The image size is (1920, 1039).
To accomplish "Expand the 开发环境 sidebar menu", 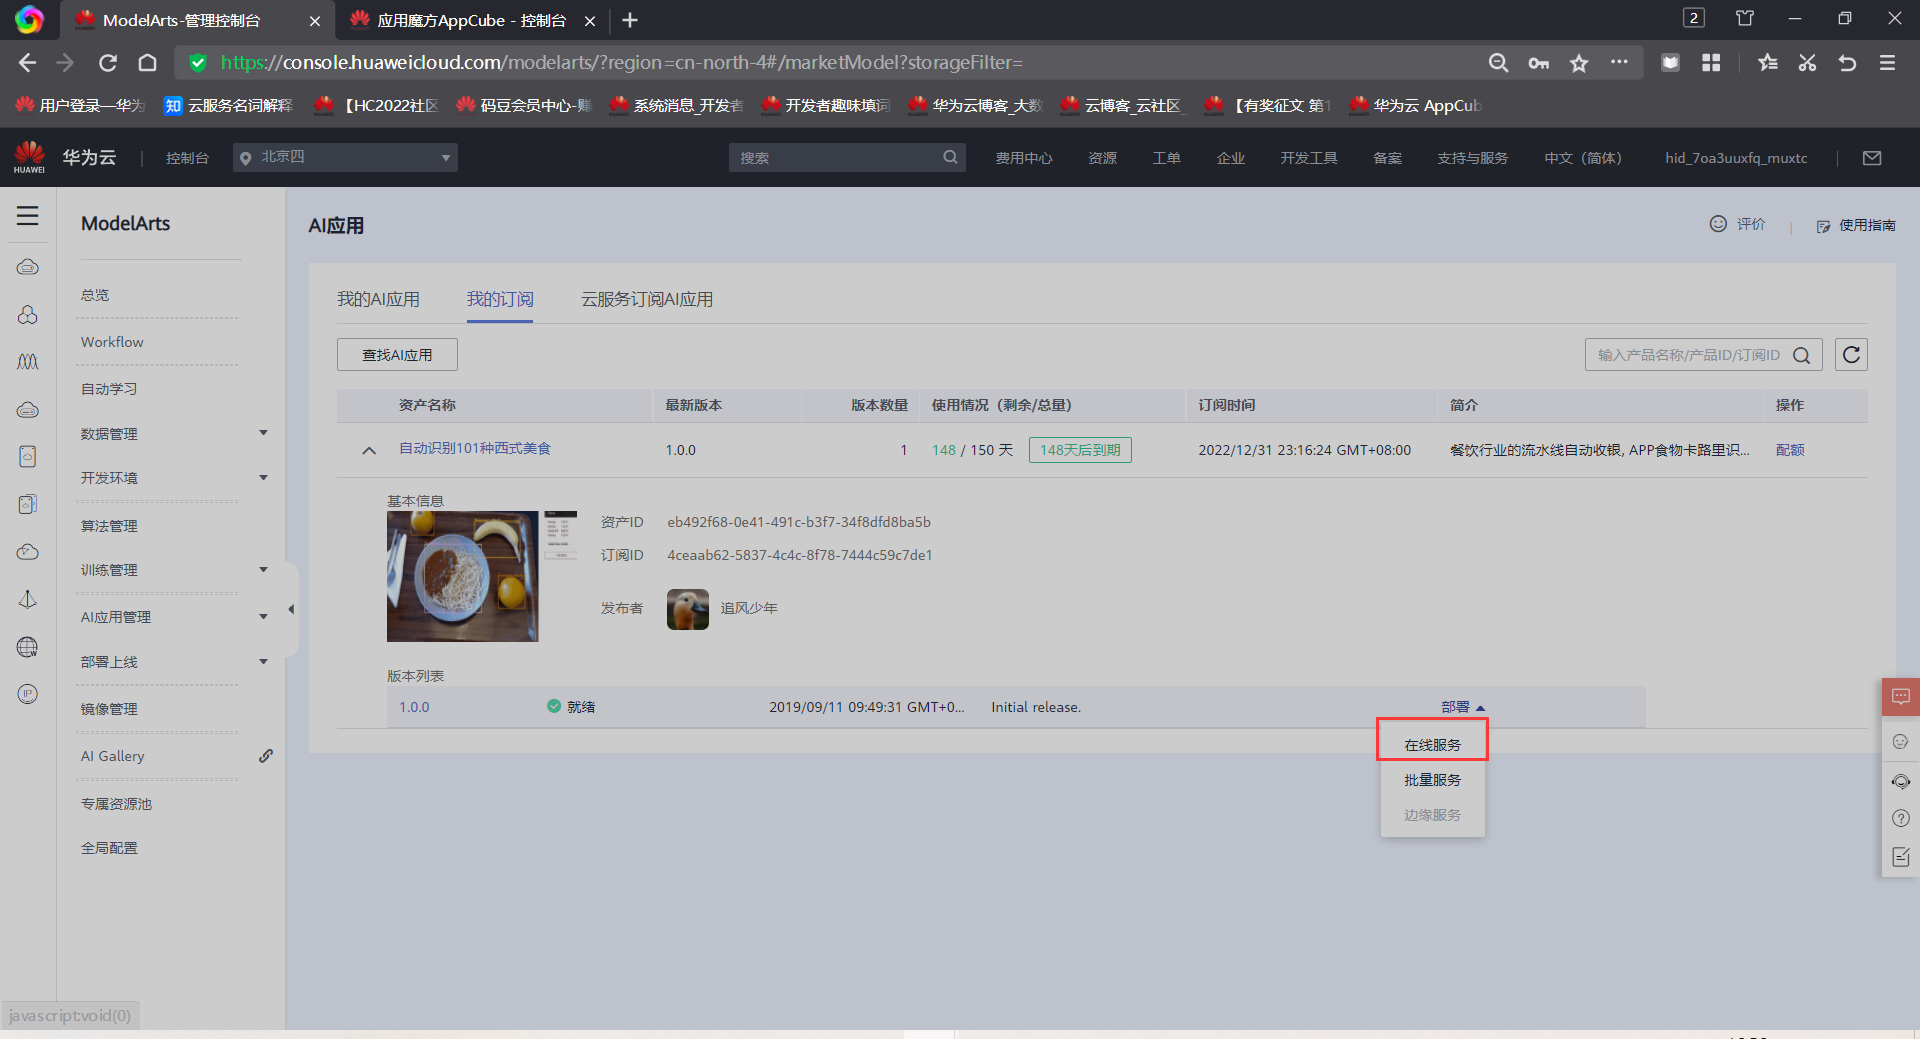I will coord(264,477).
